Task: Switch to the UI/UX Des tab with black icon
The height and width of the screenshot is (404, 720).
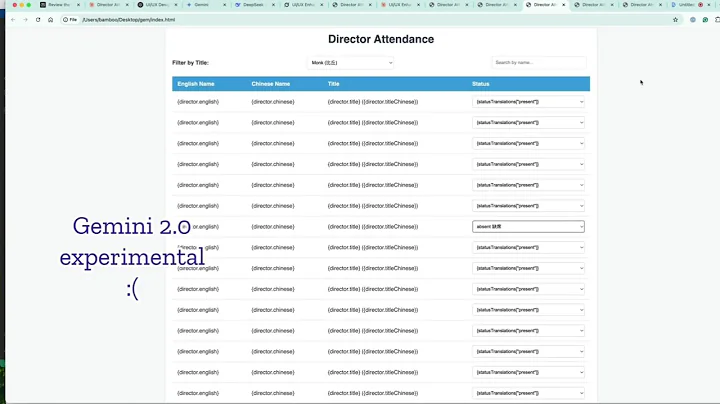Action: pyautogui.click(x=157, y=5)
